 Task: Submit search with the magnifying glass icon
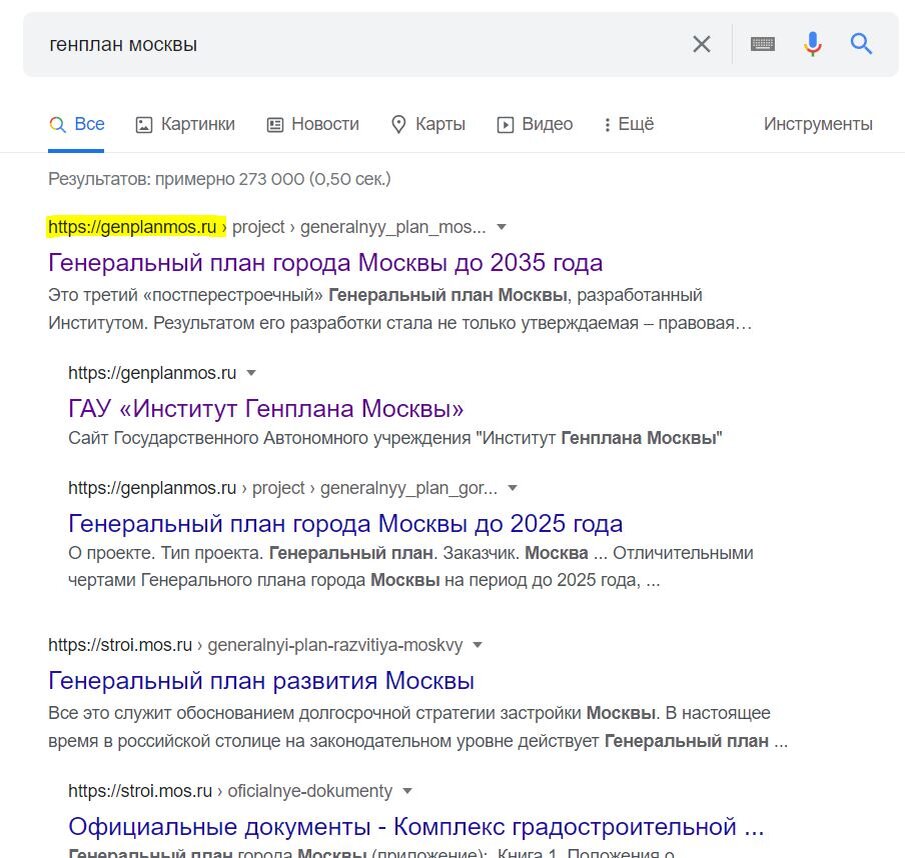pyautogui.click(x=861, y=44)
